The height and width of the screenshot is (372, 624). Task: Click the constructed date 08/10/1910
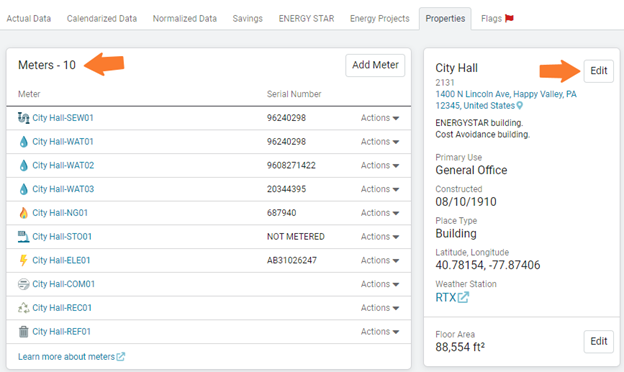[x=466, y=202]
